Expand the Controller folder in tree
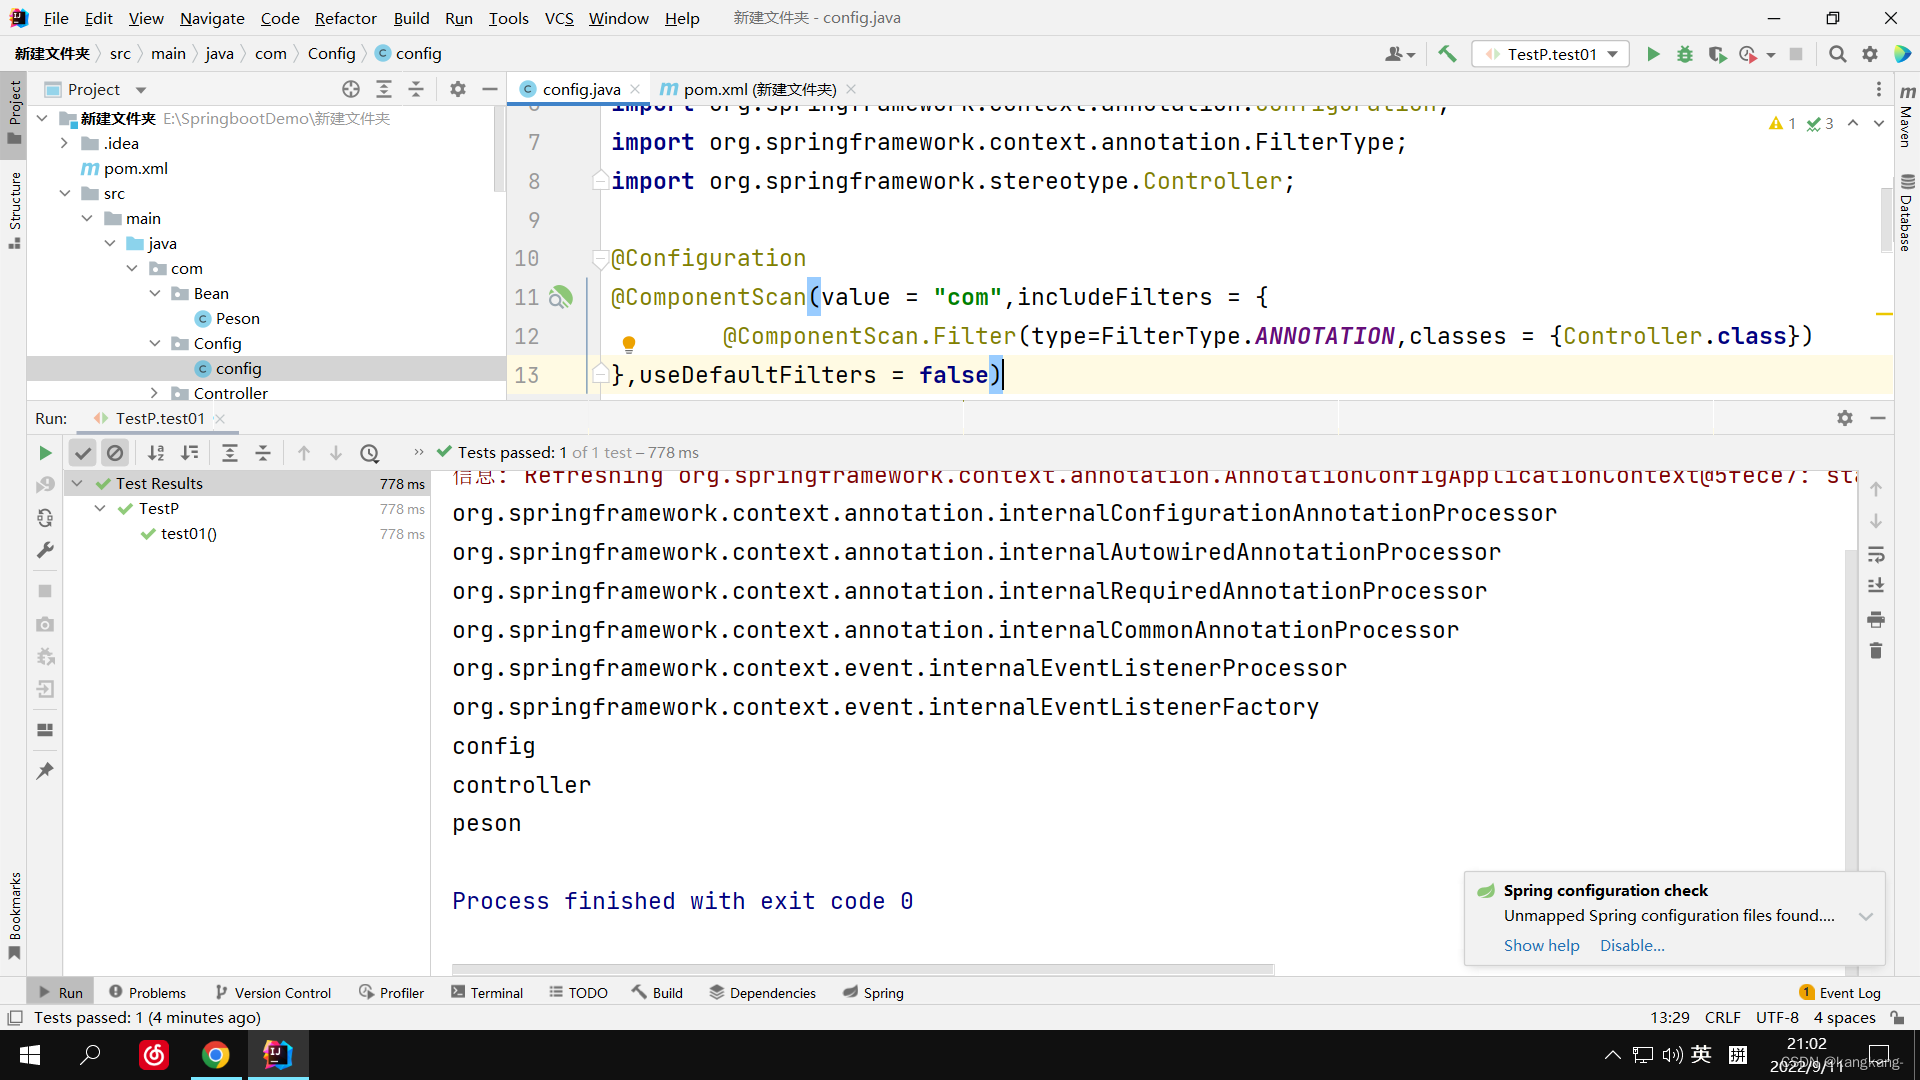Screen dimensions: 1920x1080 click(x=154, y=393)
